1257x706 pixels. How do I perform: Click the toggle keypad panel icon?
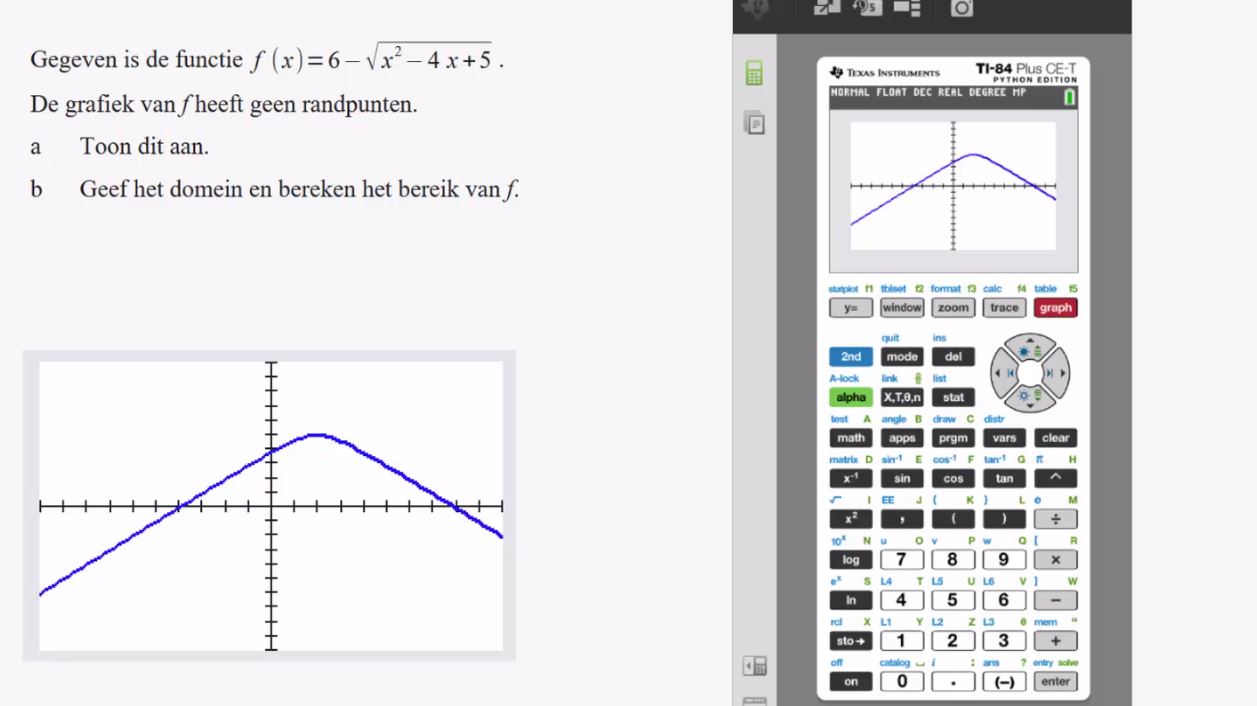[754, 665]
